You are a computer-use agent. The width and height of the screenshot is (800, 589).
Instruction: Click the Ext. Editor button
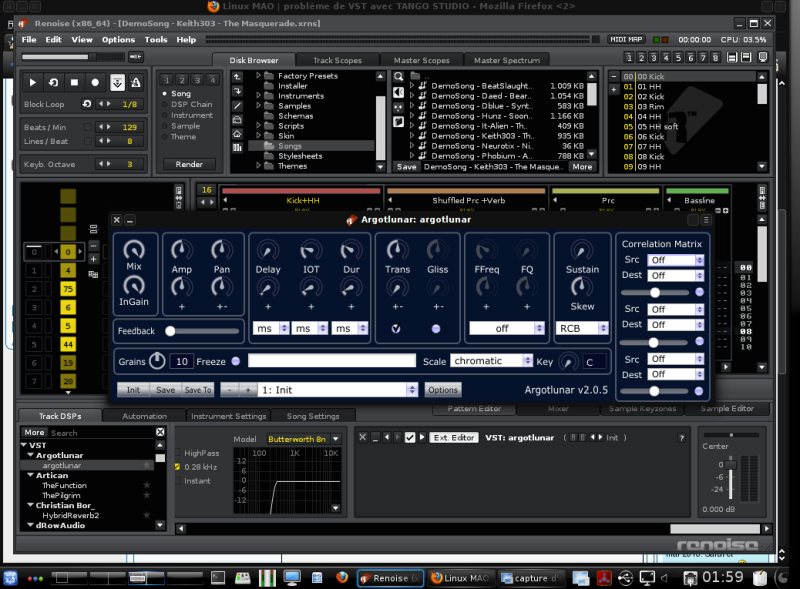coord(454,437)
